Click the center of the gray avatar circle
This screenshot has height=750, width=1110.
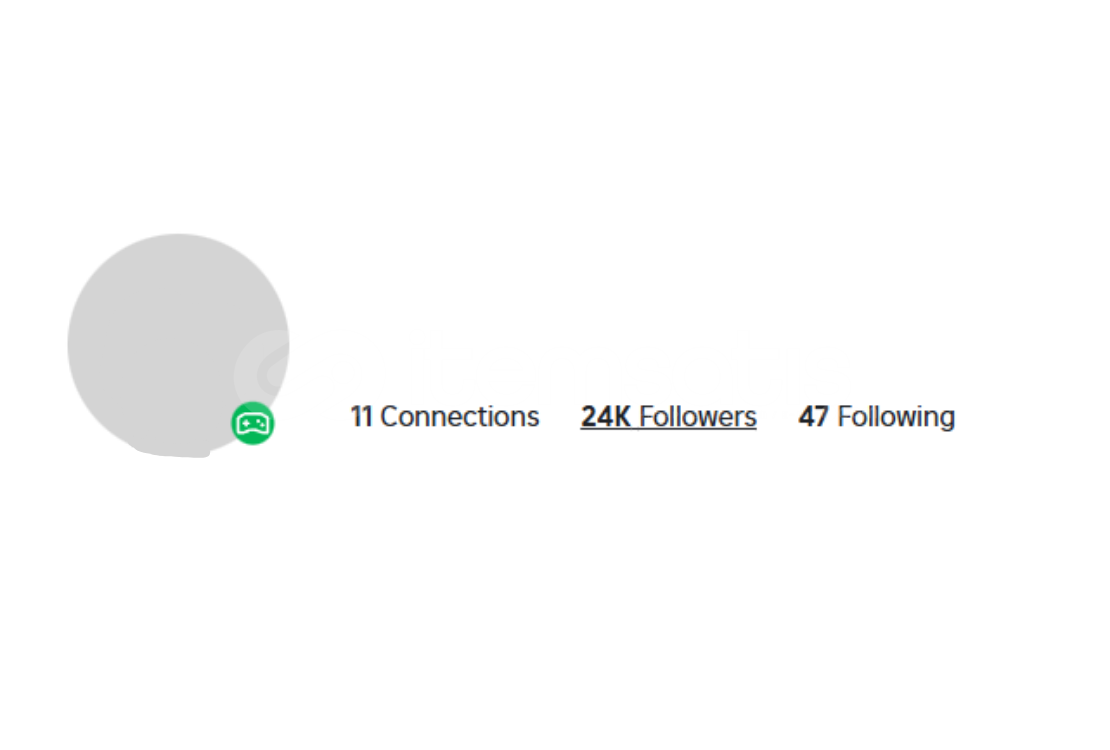tap(178, 346)
